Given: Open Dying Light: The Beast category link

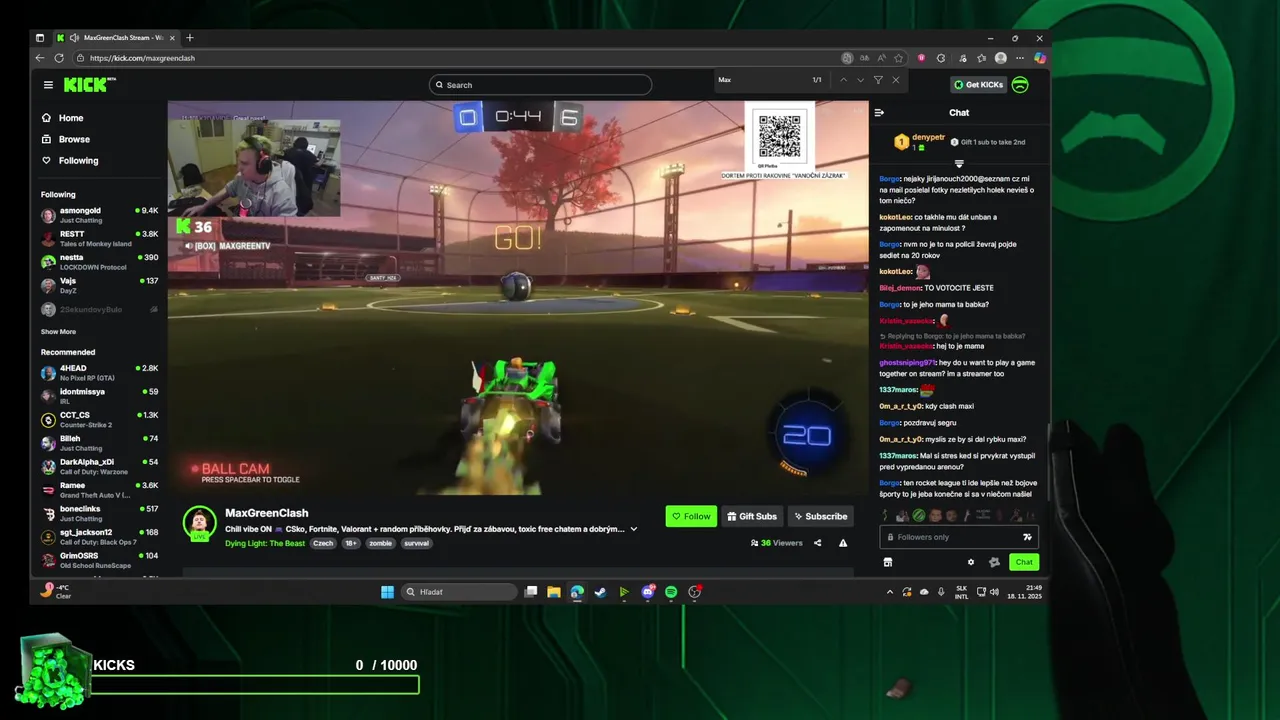Looking at the screenshot, I should 265,543.
